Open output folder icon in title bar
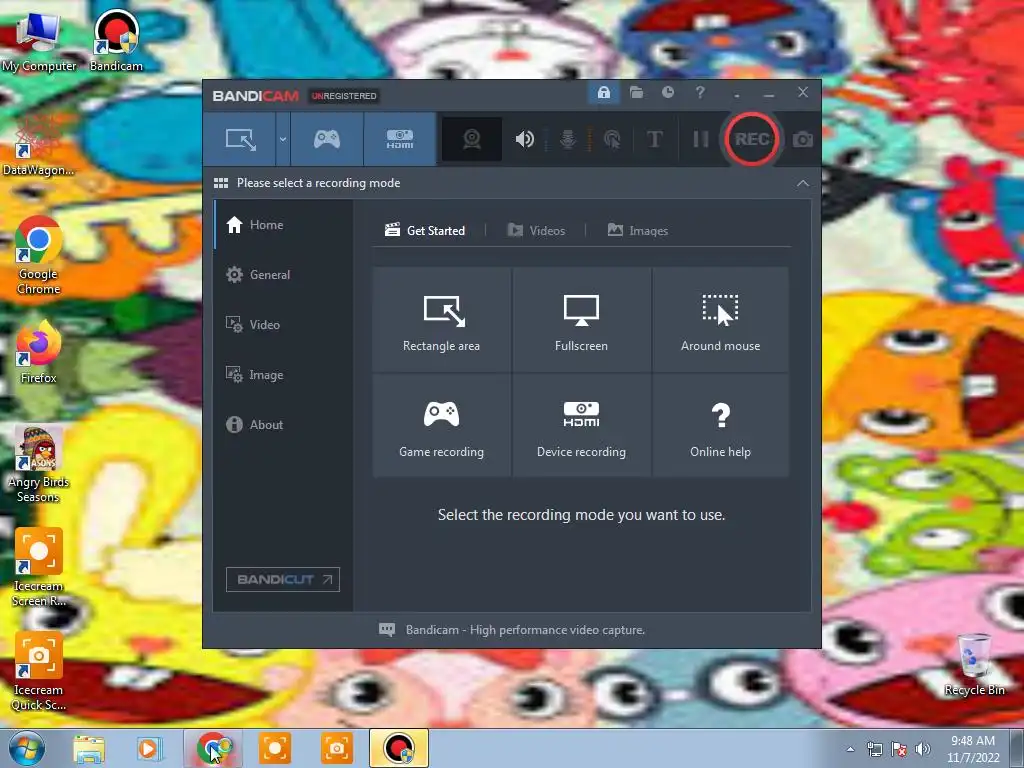The image size is (1024, 768). point(636,93)
